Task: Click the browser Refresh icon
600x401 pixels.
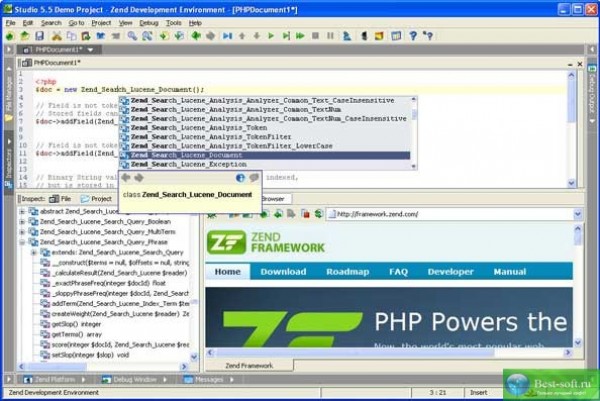Action: (x=318, y=214)
